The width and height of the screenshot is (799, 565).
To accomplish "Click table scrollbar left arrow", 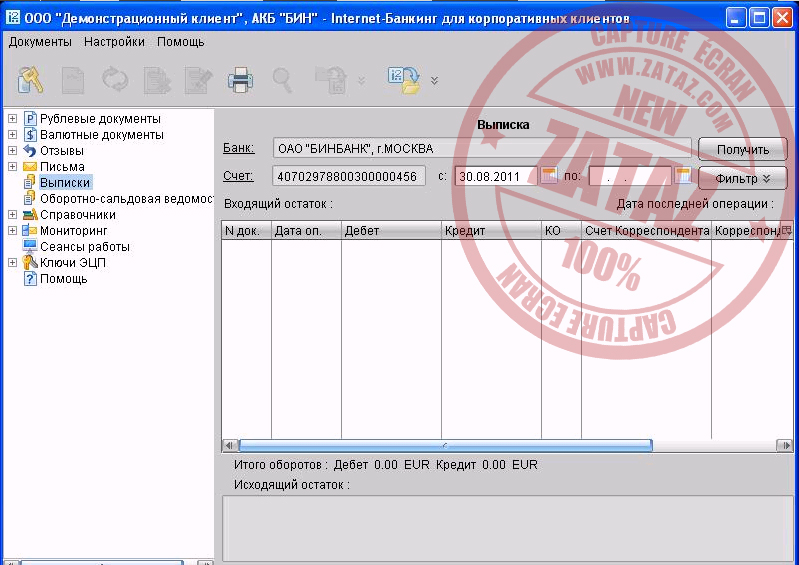I will point(230,445).
